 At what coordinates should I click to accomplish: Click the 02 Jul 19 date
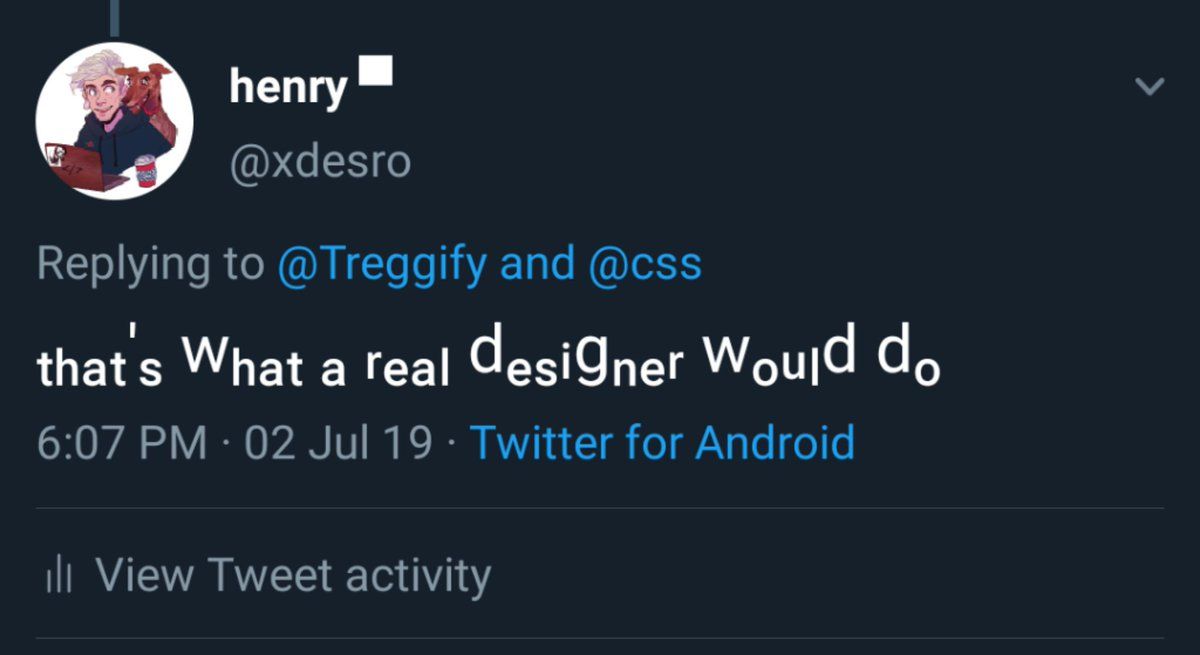coord(338,442)
